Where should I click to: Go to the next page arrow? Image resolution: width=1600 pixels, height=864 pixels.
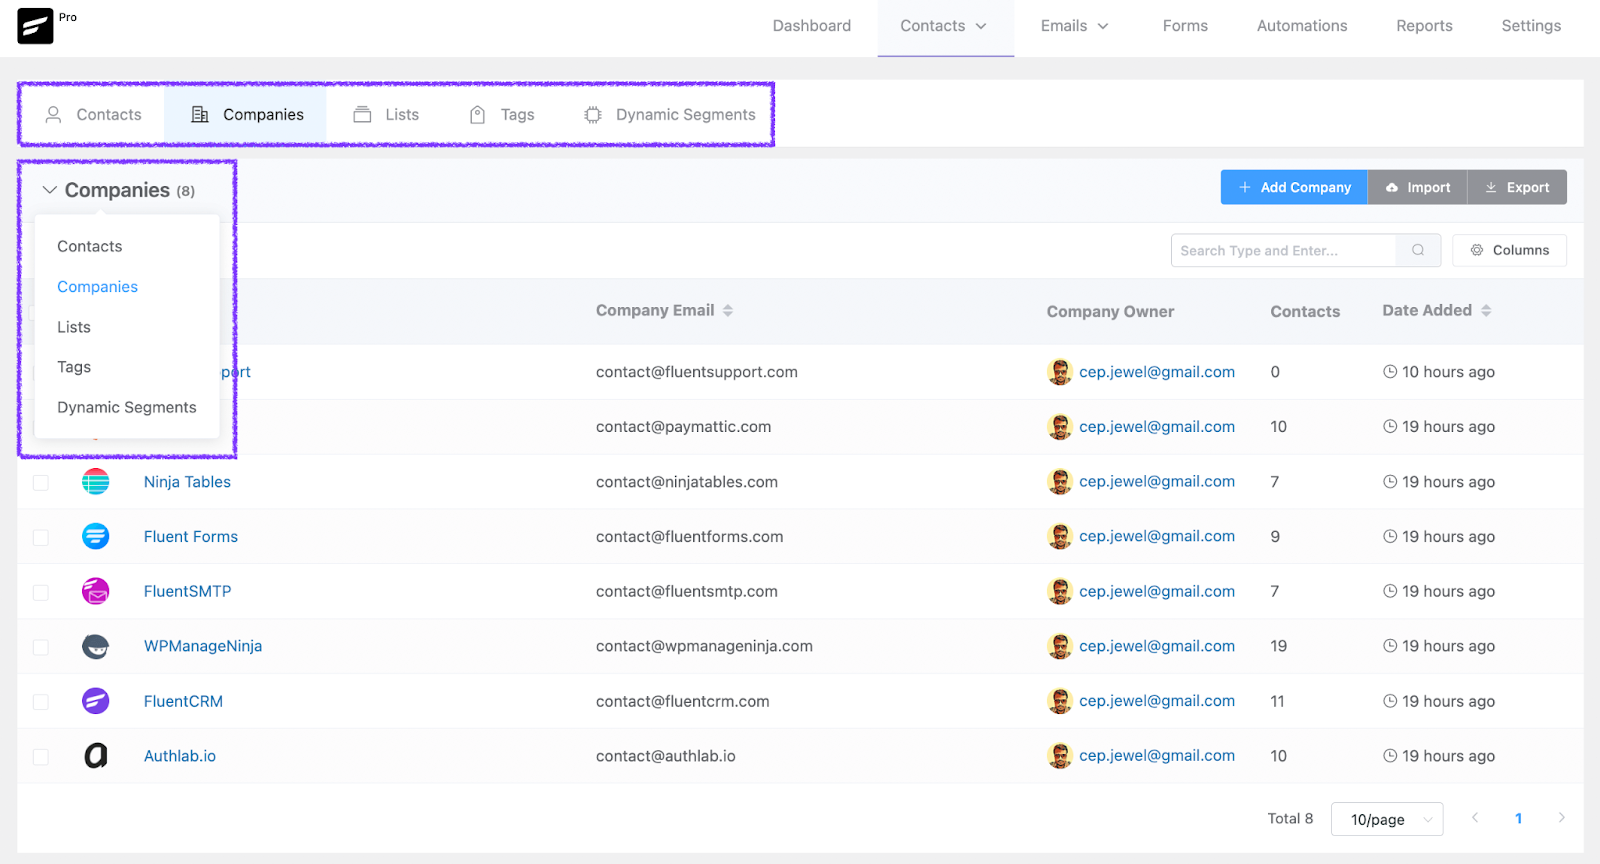coord(1562,818)
